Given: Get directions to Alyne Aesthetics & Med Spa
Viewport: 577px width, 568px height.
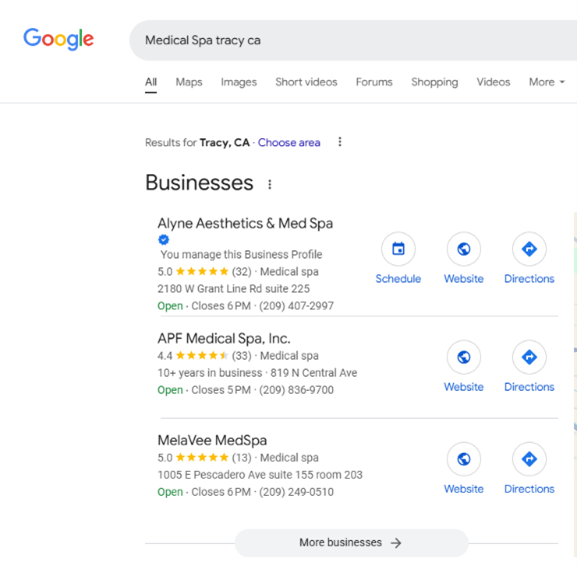Looking at the screenshot, I should pyautogui.click(x=529, y=249).
